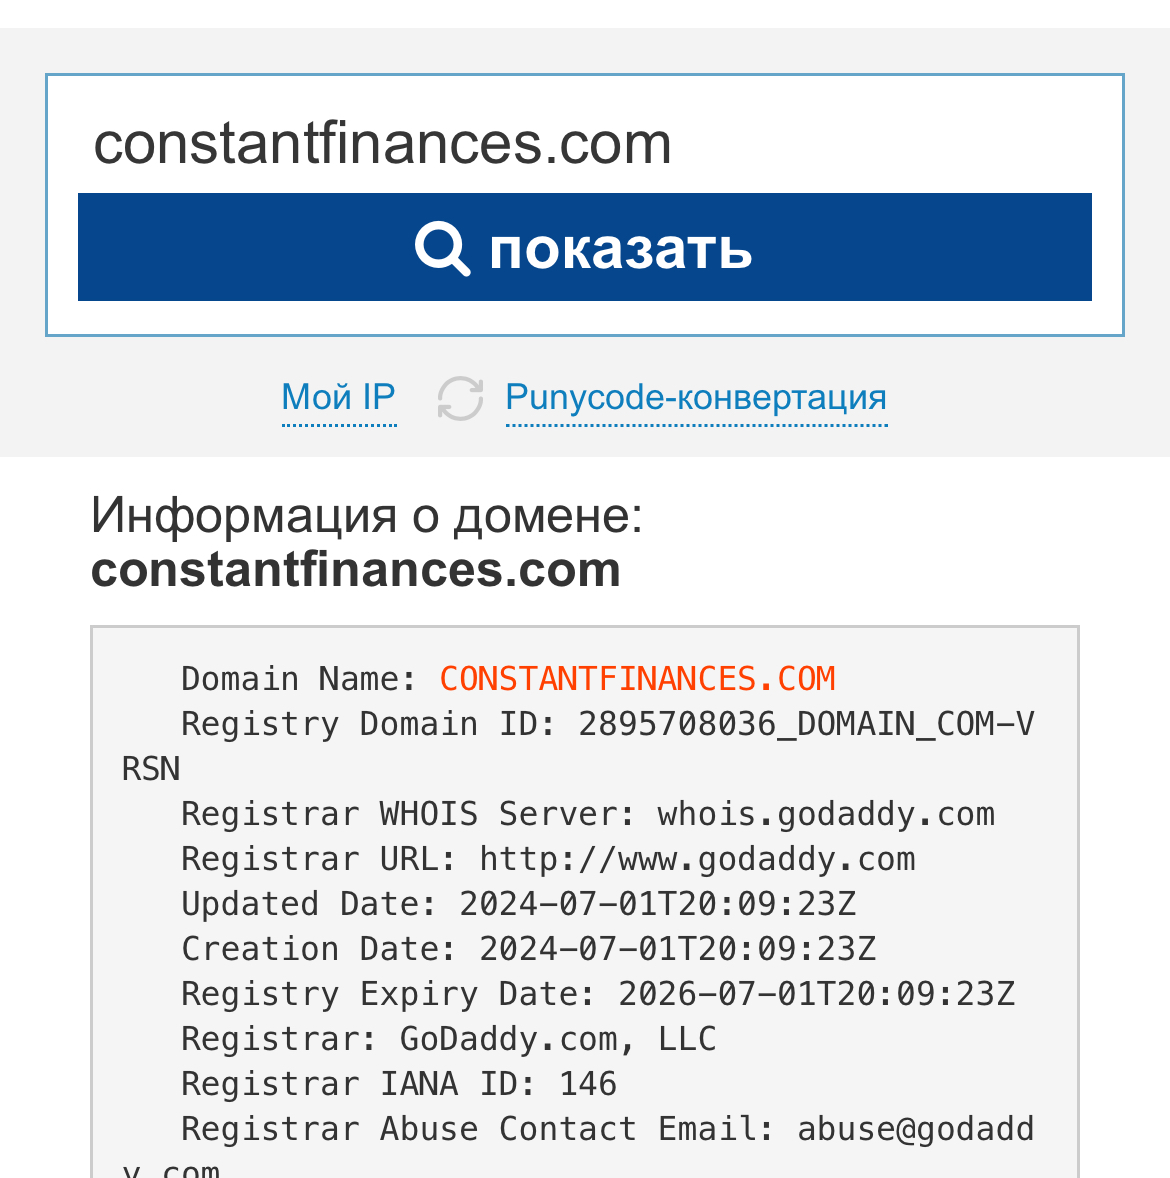The width and height of the screenshot is (1170, 1178).
Task: Open the "Мой IP" link
Action: click(x=339, y=398)
